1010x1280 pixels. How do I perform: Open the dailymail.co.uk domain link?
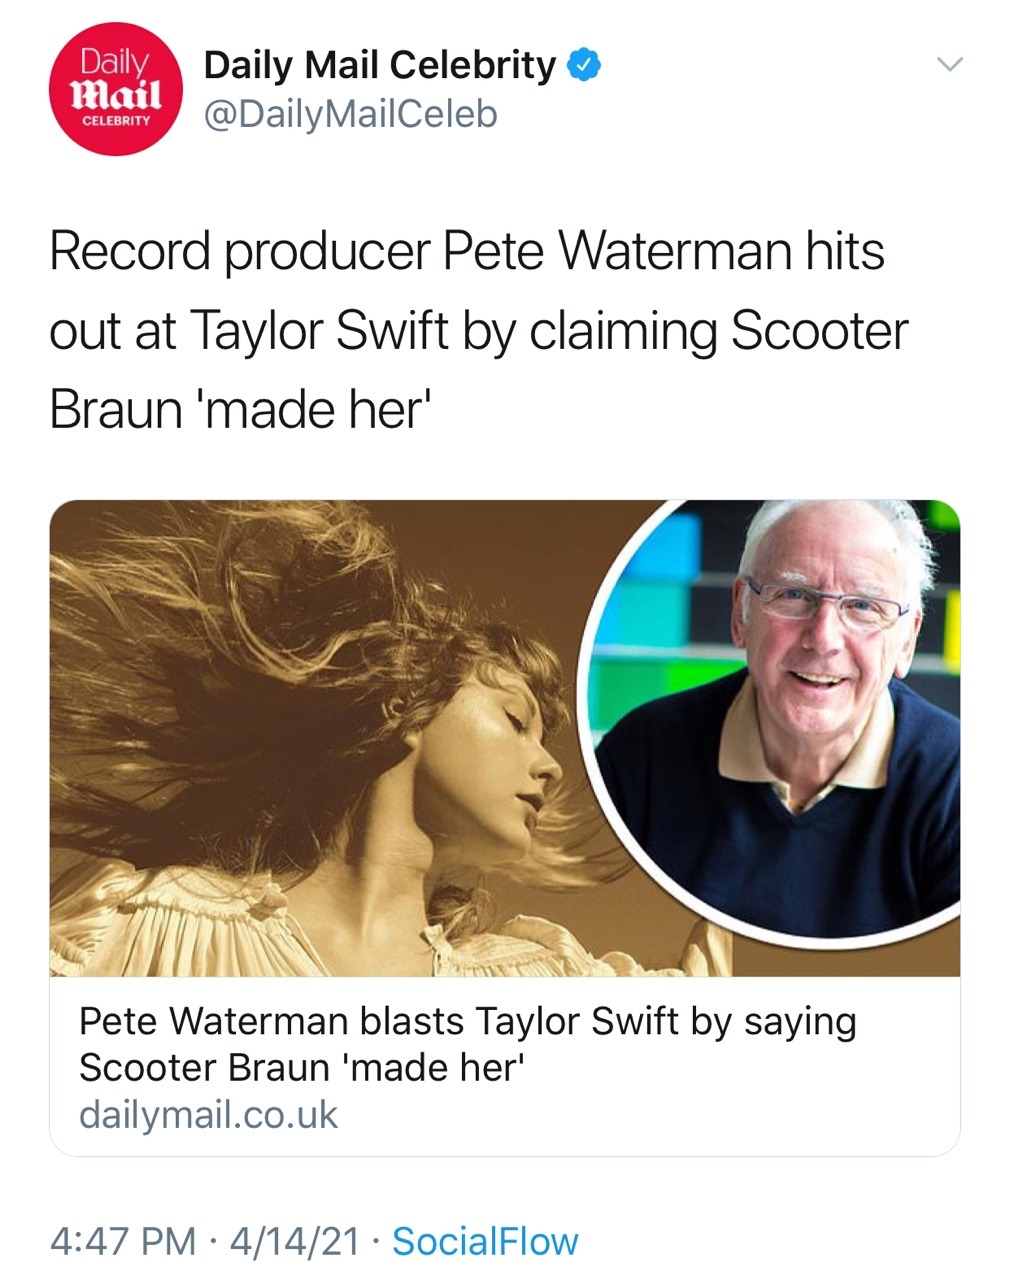click(208, 1115)
